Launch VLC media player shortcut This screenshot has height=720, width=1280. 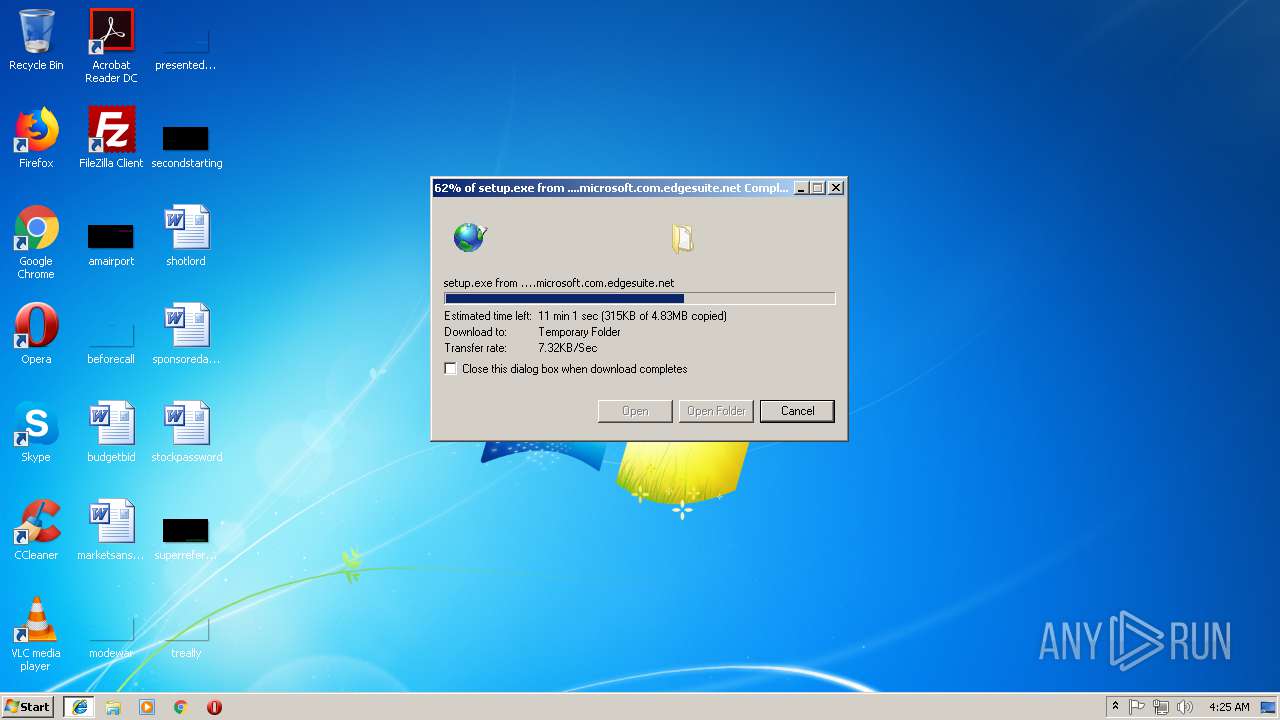pyautogui.click(x=36, y=634)
